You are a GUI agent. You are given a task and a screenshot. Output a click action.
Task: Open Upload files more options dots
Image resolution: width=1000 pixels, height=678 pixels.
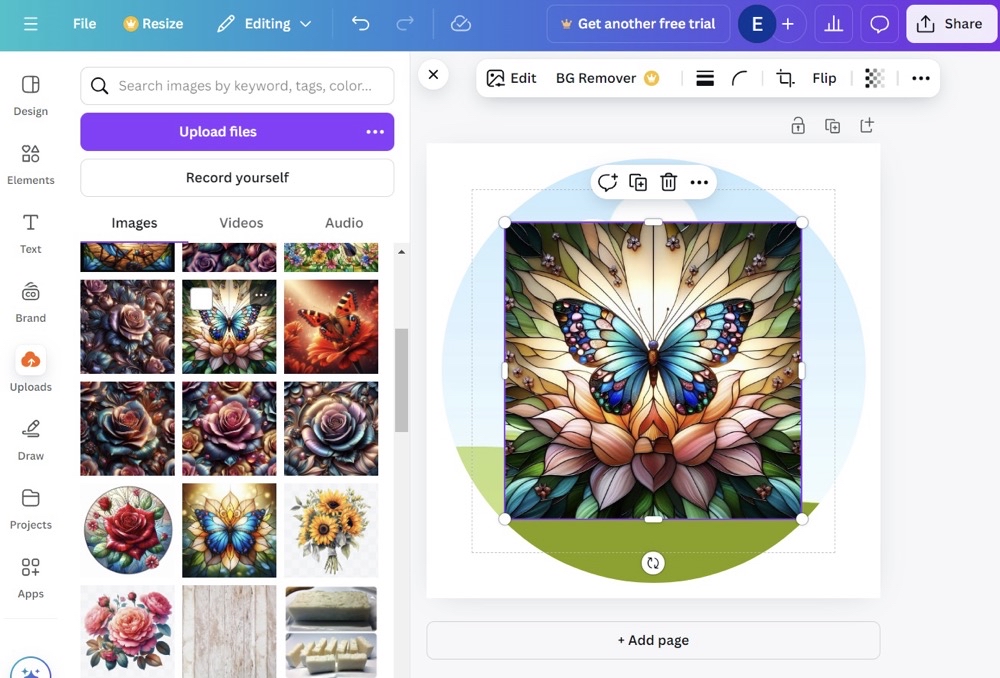(x=375, y=131)
